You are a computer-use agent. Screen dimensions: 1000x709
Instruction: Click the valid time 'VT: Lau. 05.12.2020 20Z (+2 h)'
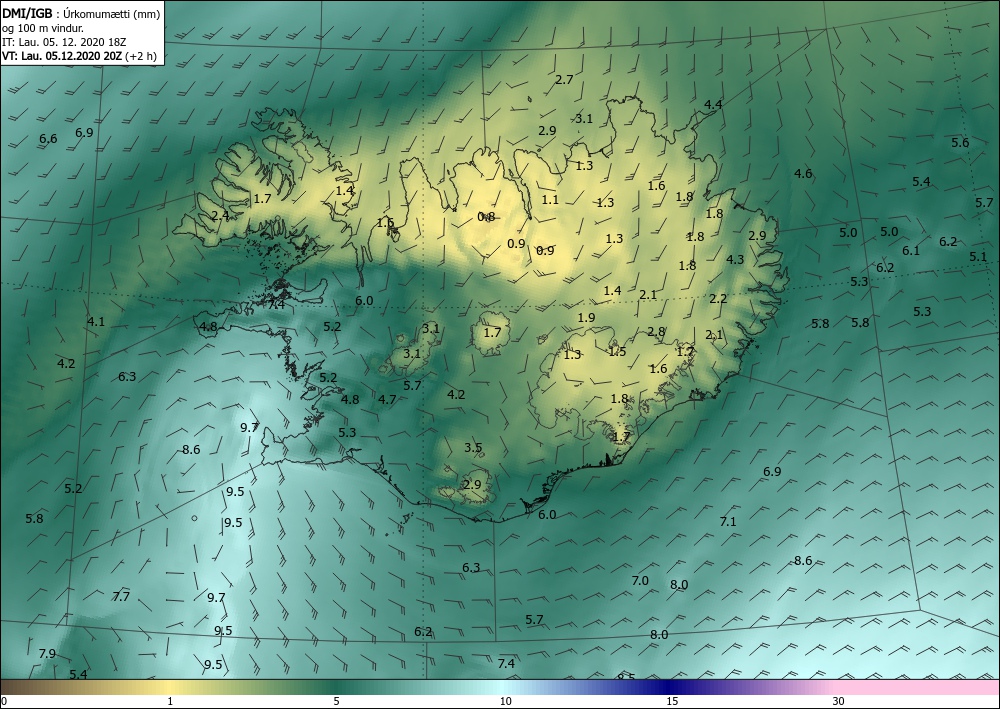tap(79, 56)
